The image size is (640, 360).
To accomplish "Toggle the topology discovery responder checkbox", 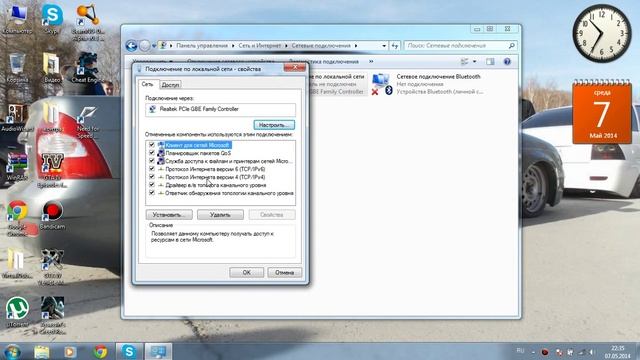I will 152,193.
